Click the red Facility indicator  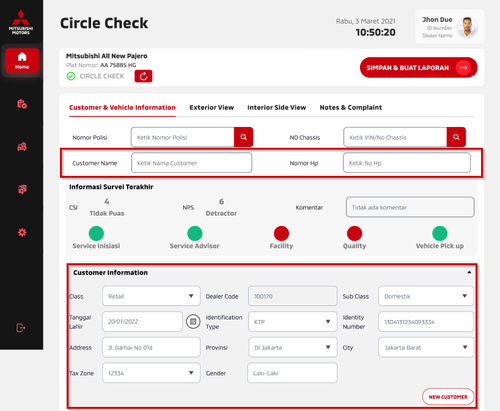(x=281, y=233)
